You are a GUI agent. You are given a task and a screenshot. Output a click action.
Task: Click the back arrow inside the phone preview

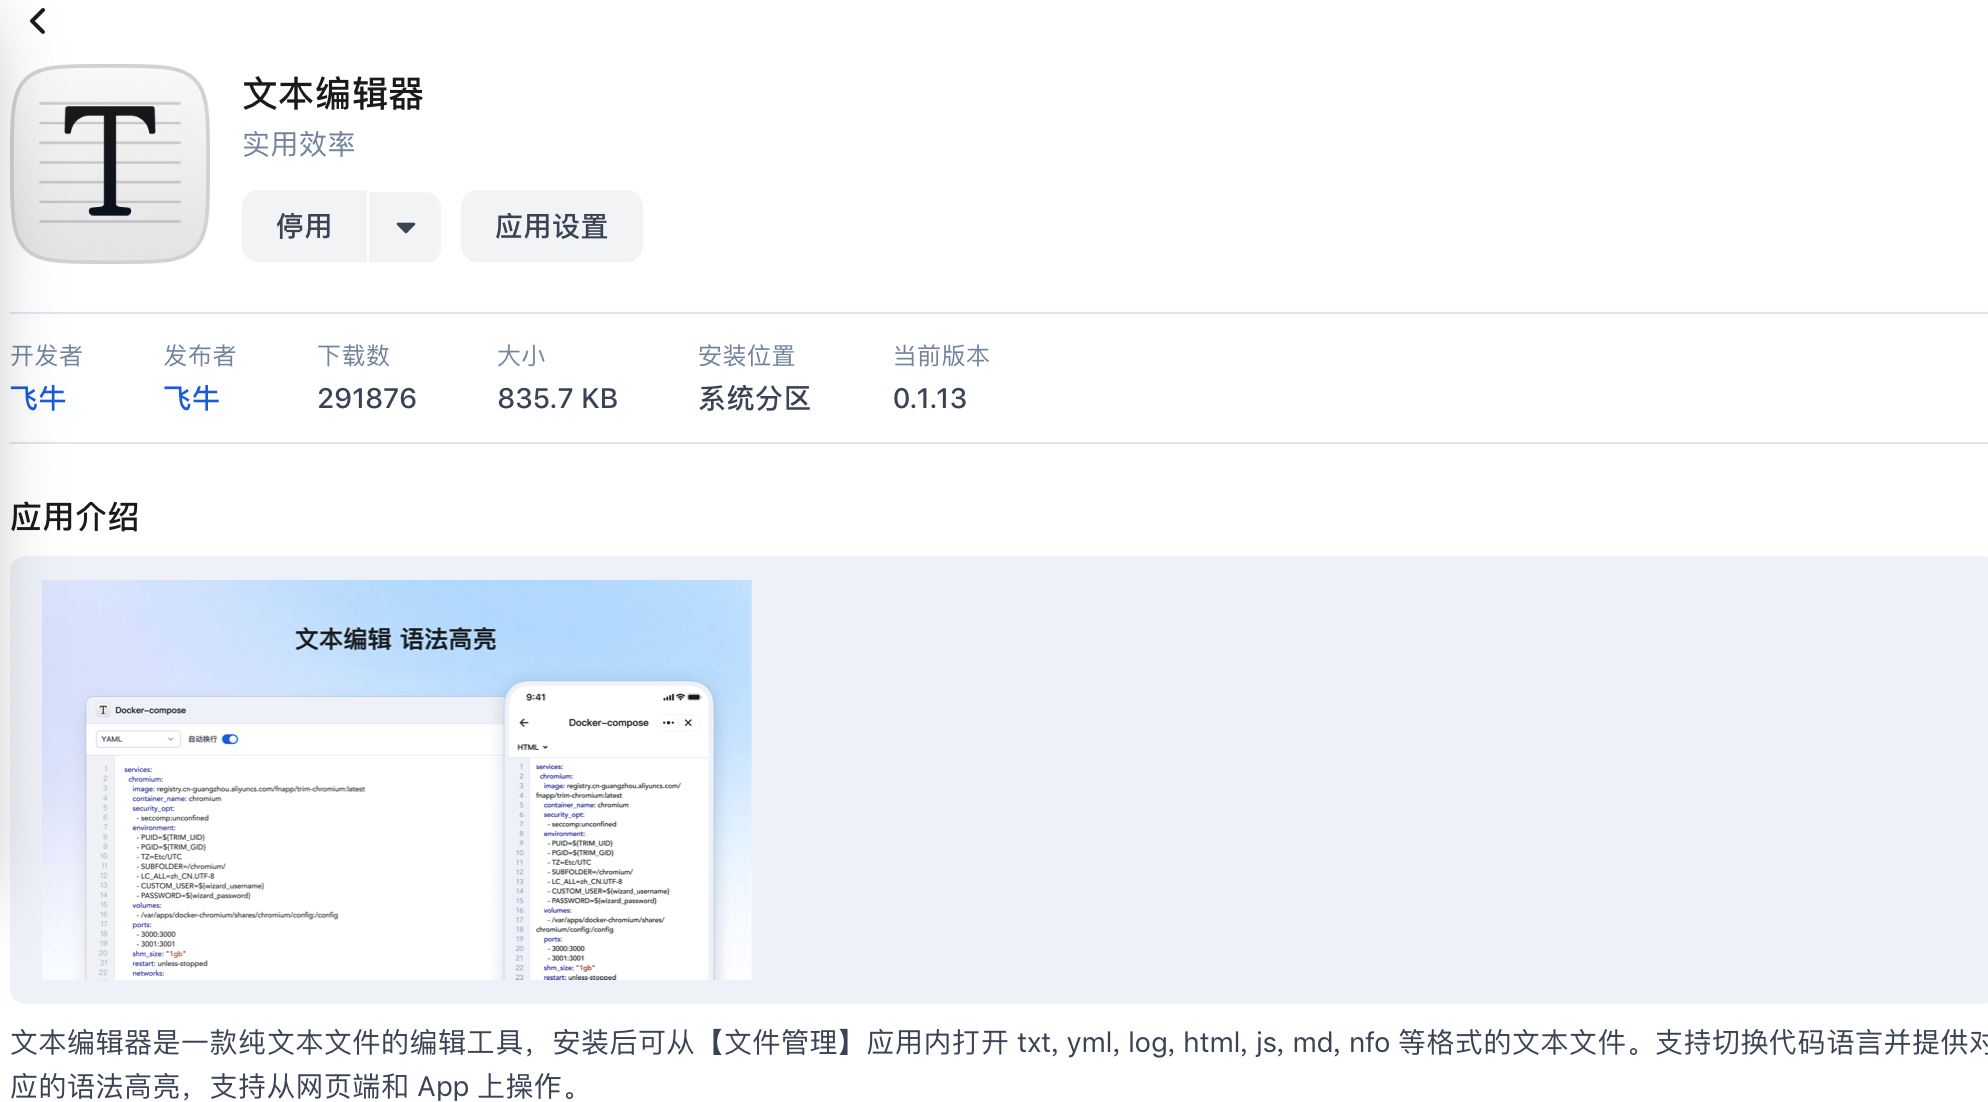tap(524, 722)
